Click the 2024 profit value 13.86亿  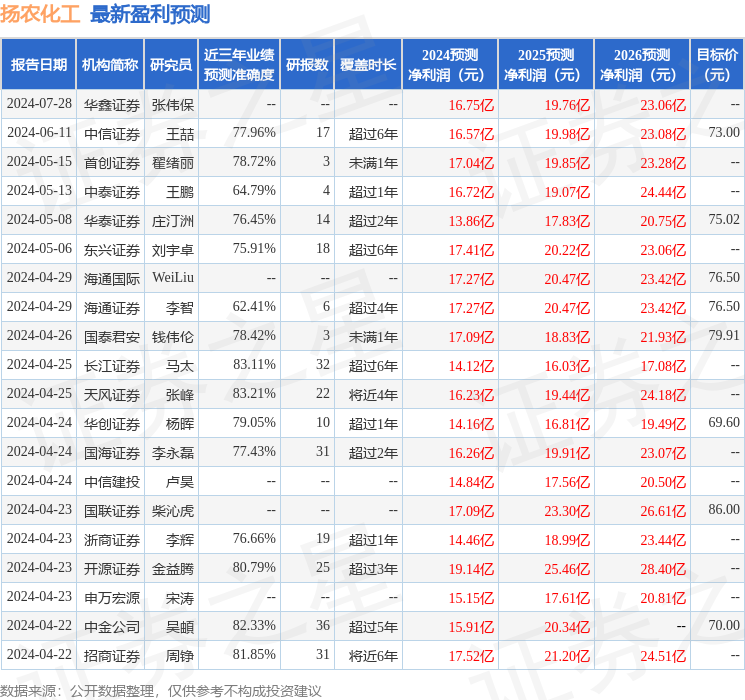[x=471, y=221]
